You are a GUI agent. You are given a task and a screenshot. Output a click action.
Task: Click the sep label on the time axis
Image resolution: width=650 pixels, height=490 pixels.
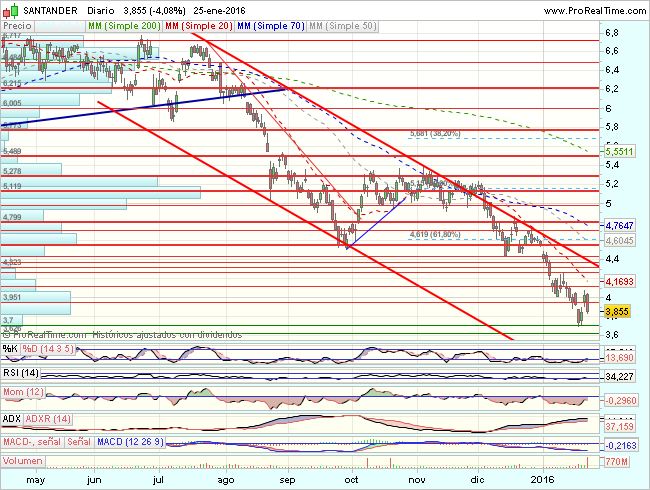point(287,480)
